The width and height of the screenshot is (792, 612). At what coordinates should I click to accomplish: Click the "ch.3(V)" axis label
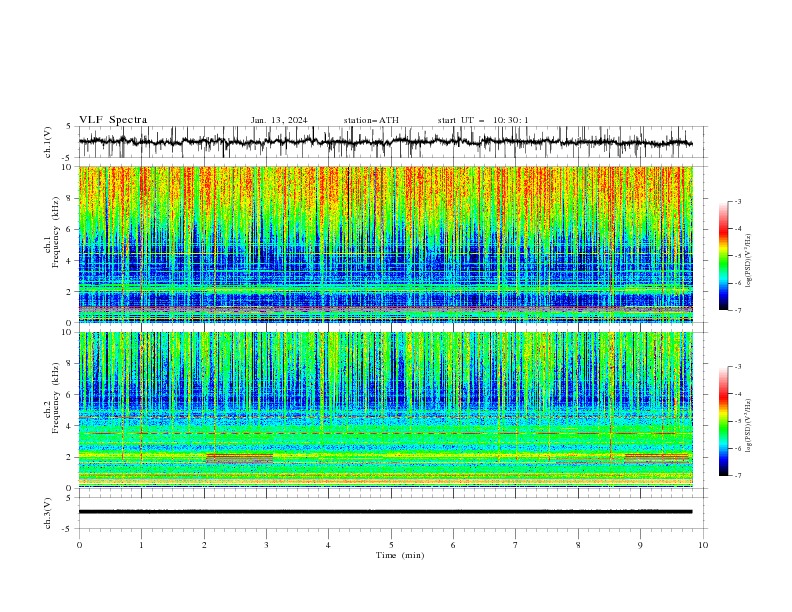point(48,513)
